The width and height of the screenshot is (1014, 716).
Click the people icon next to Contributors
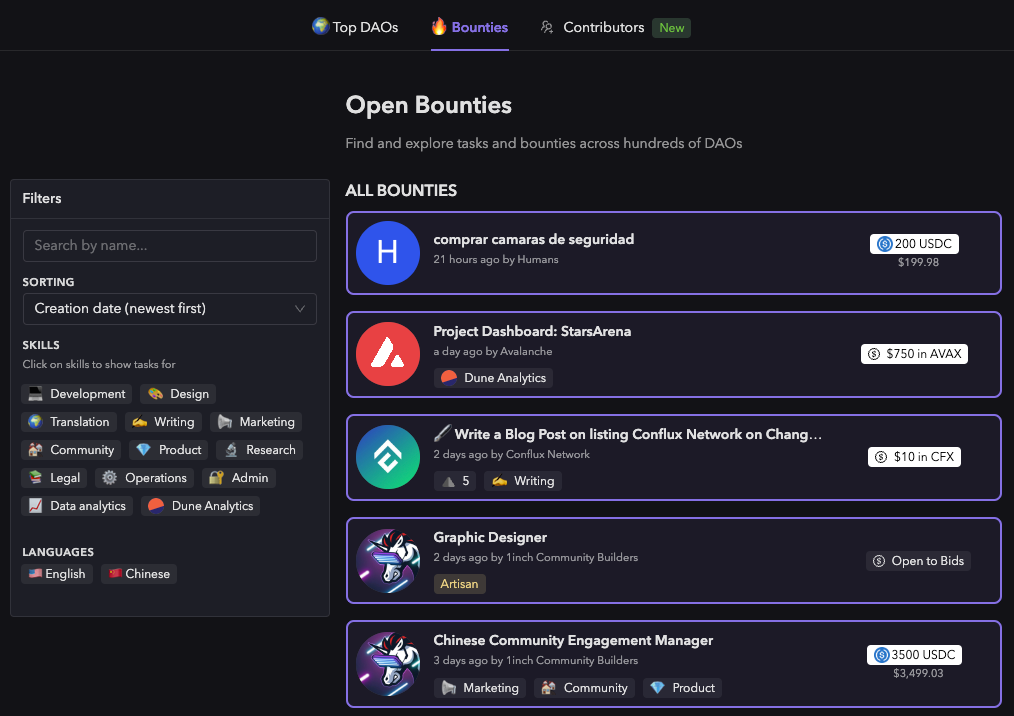point(547,27)
